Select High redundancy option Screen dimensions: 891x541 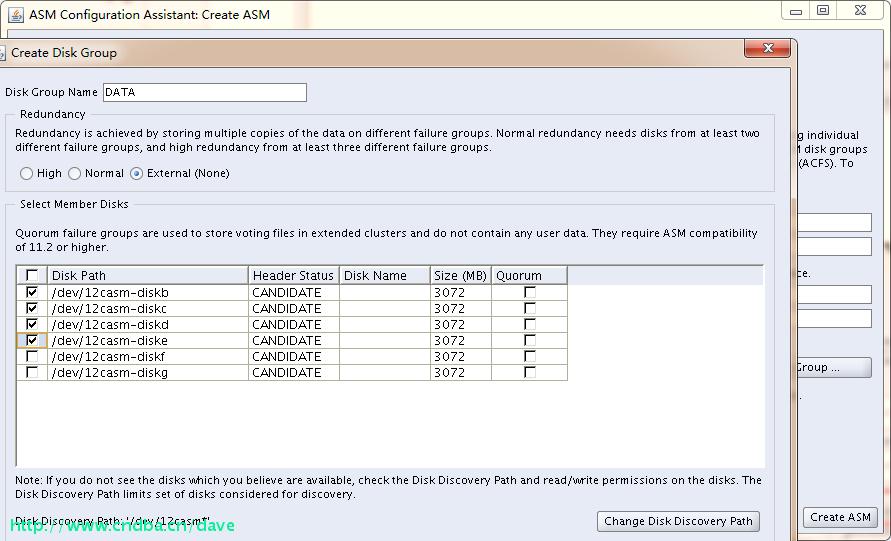click(26, 174)
